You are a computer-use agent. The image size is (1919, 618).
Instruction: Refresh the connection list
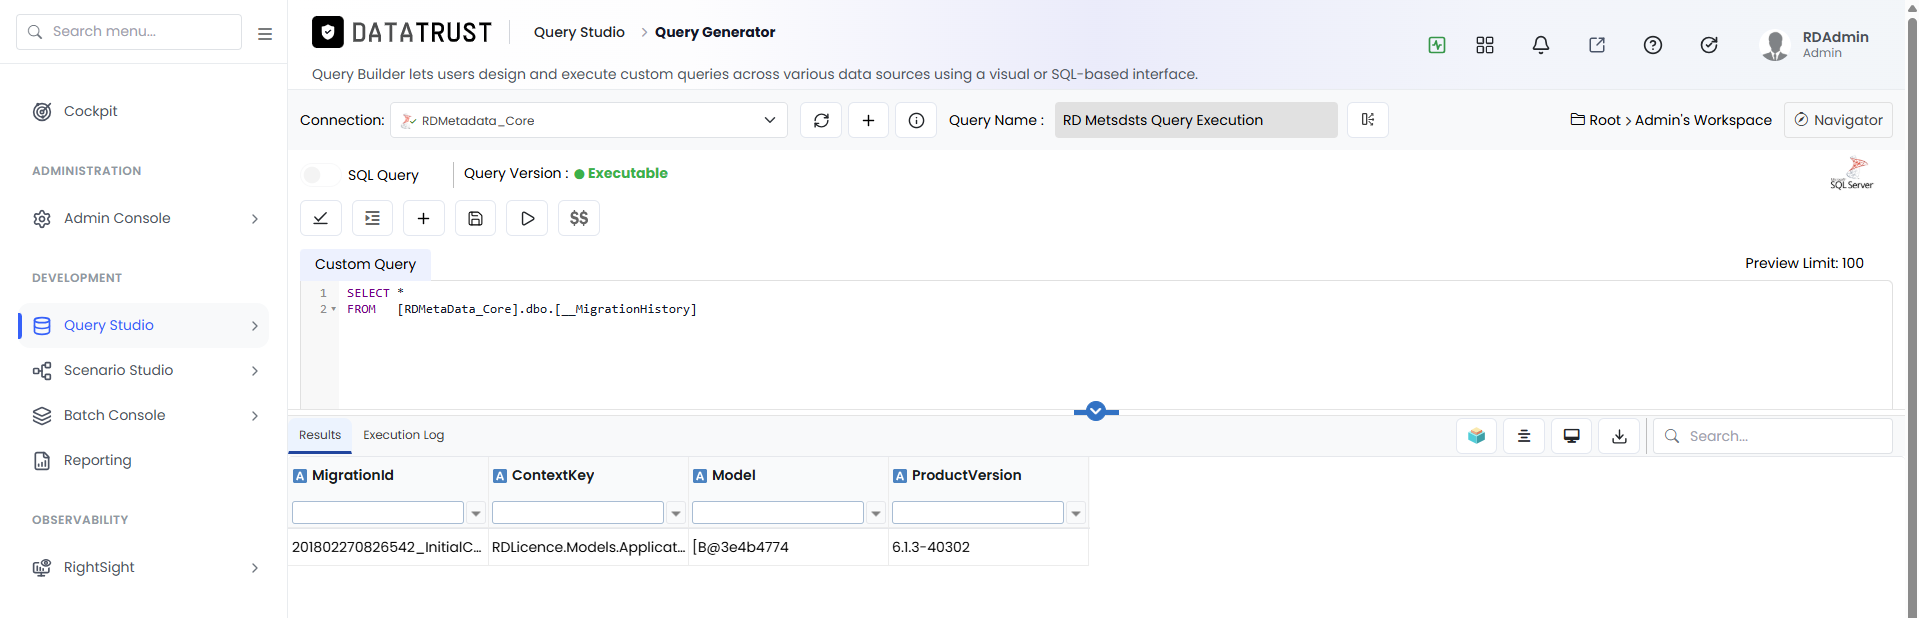pyautogui.click(x=821, y=120)
